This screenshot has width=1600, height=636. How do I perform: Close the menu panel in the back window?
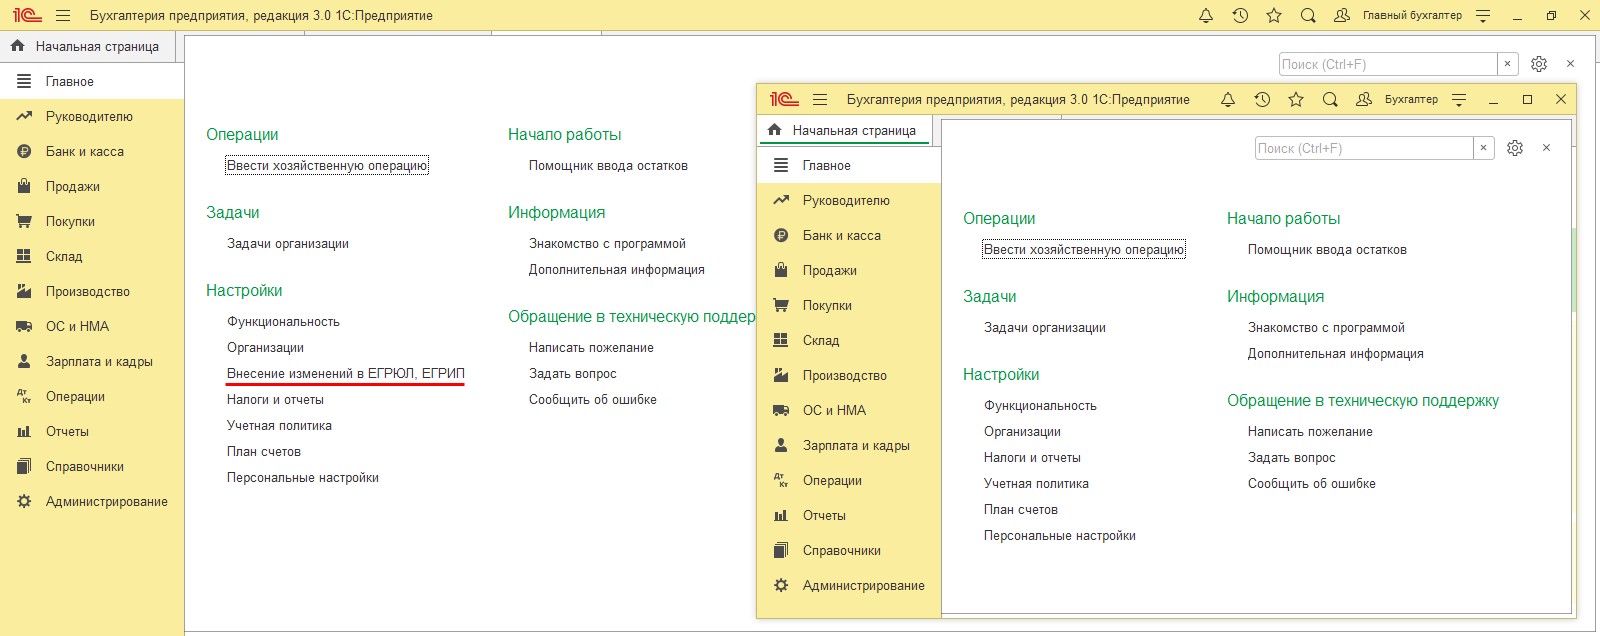[x=1570, y=63]
